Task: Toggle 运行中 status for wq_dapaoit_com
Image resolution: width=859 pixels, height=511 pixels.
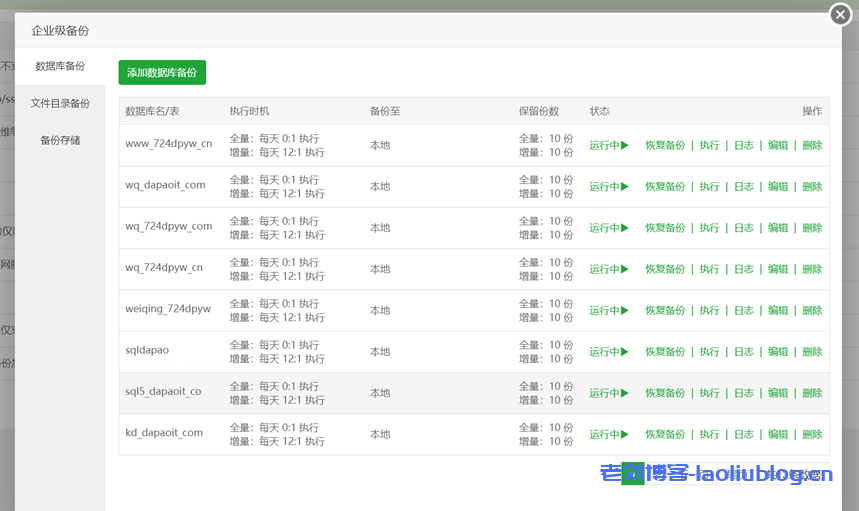Action: [608, 186]
